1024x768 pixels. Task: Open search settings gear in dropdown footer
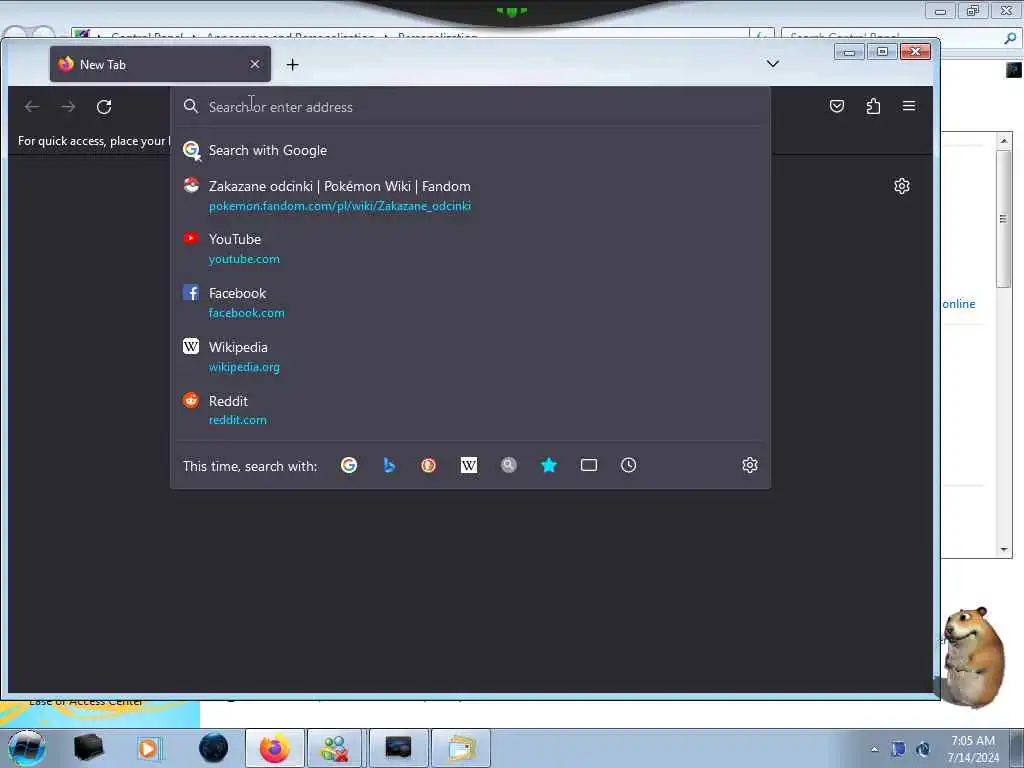click(x=750, y=465)
